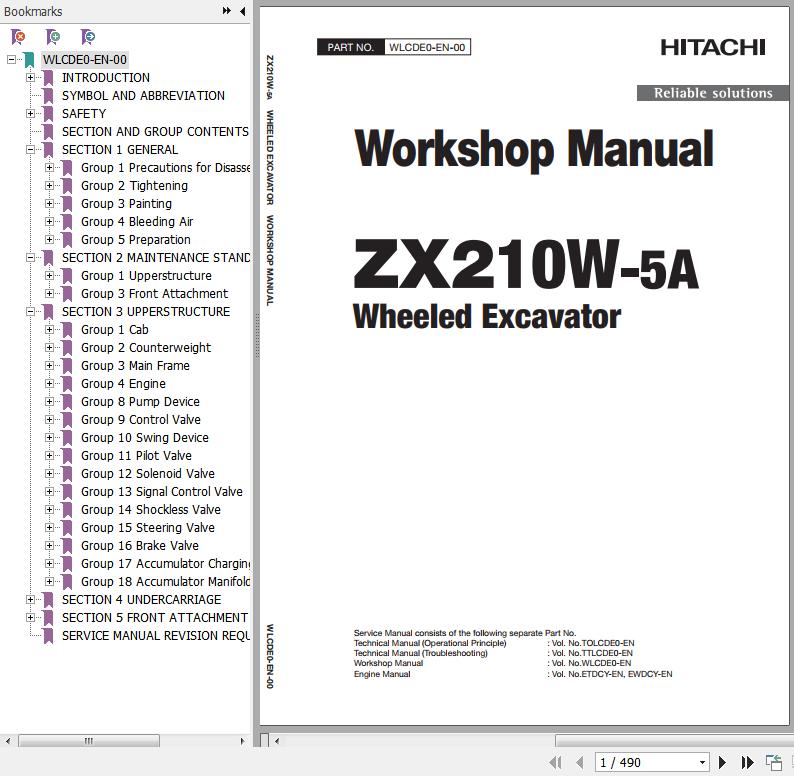Open Group 2 Counterweight bookmark
This screenshot has height=776, width=794.
click(146, 347)
